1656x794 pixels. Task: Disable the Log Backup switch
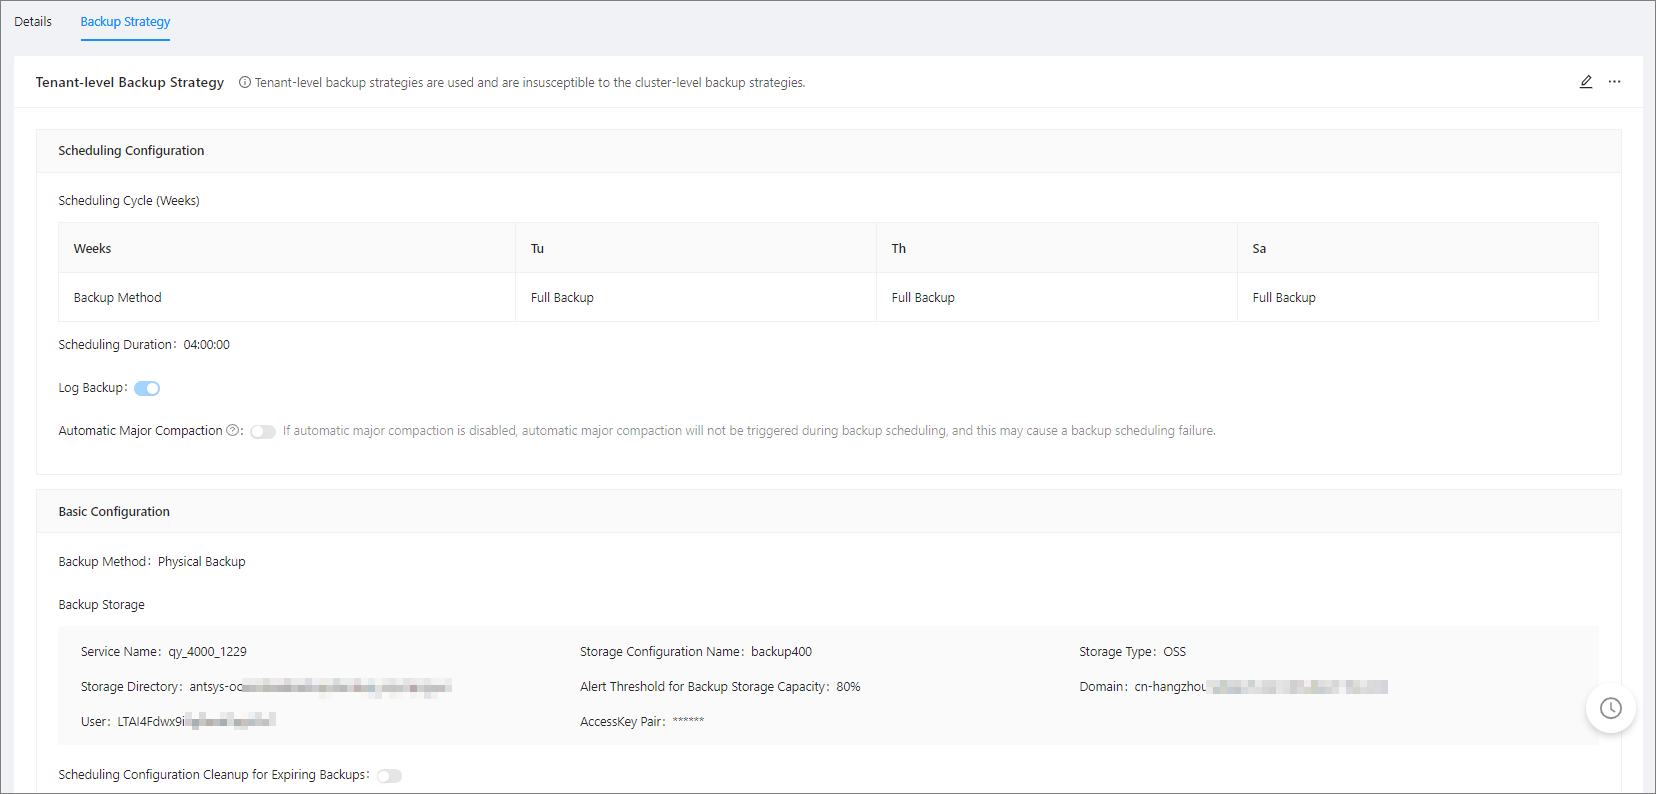pos(147,389)
